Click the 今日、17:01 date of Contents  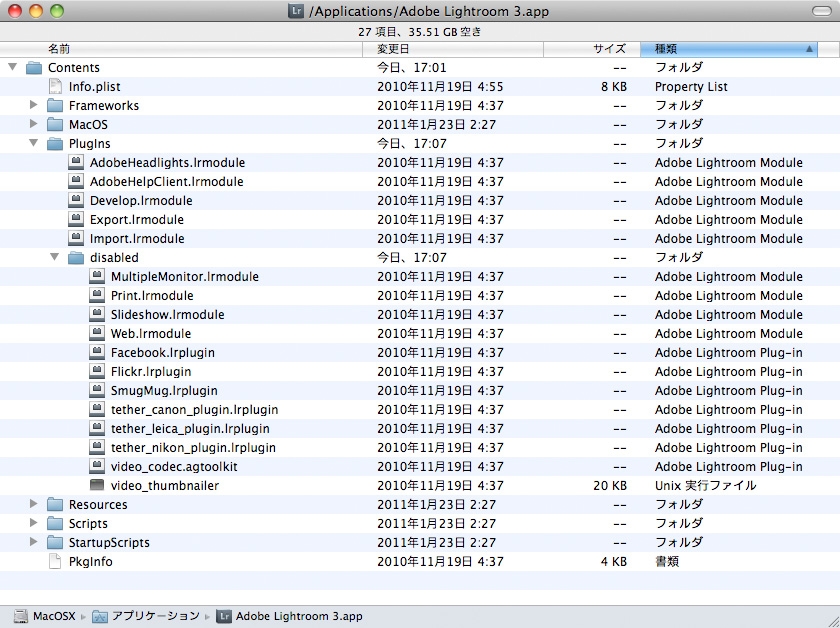(x=411, y=68)
